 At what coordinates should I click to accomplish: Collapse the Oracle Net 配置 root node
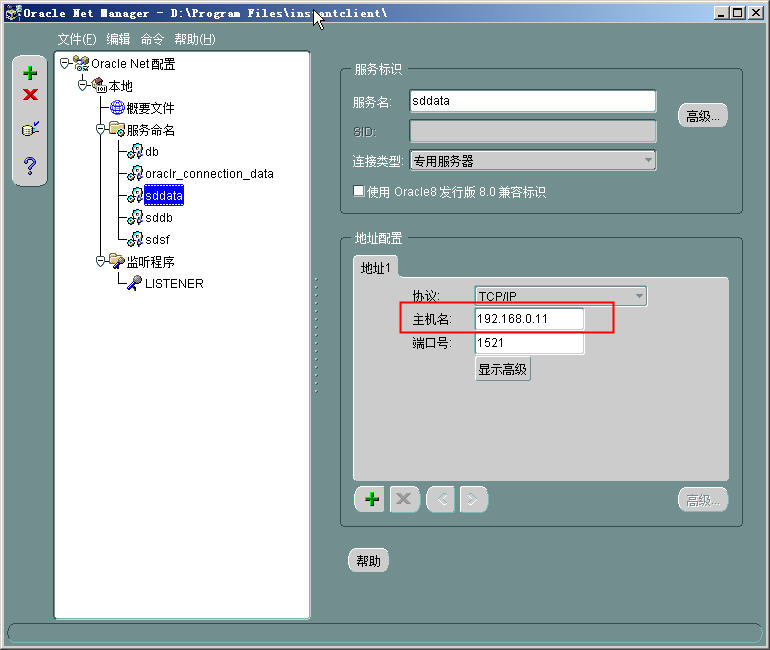(x=64, y=63)
